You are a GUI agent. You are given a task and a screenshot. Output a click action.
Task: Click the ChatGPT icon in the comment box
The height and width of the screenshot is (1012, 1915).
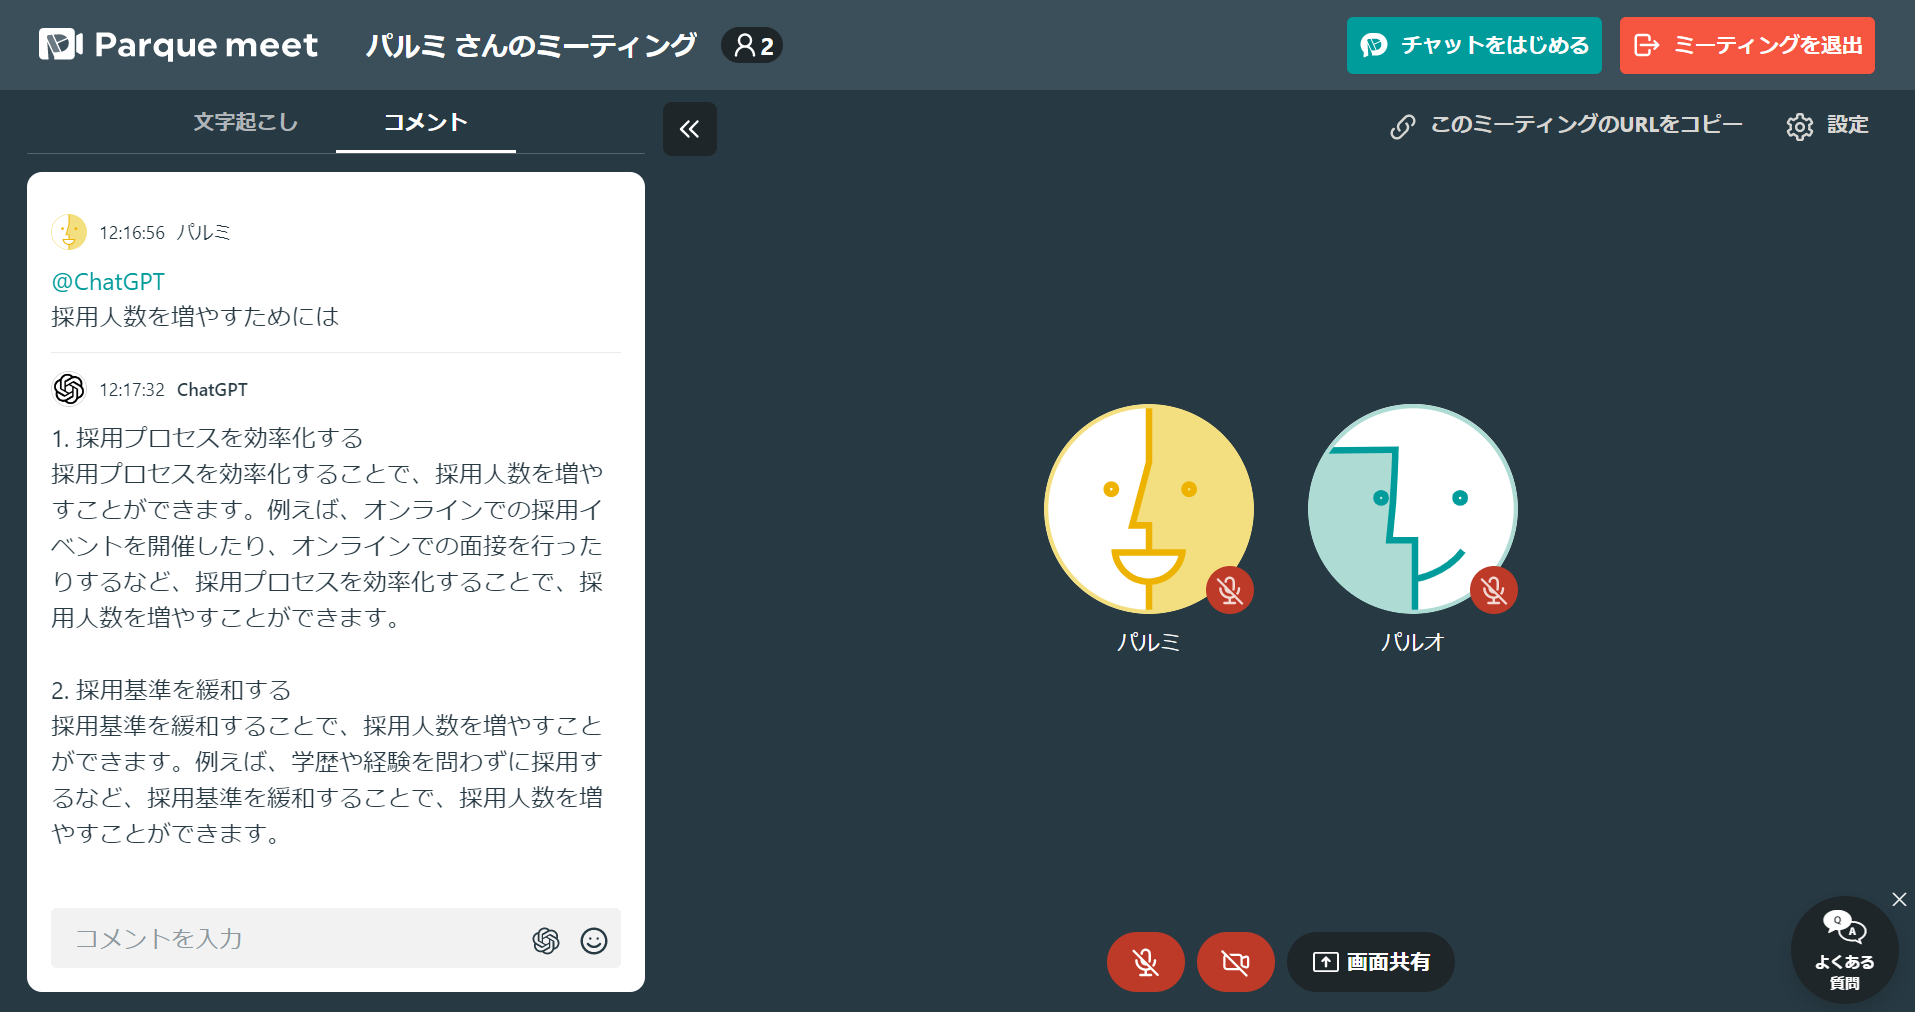pyautogui.click(x=546, y=940)
